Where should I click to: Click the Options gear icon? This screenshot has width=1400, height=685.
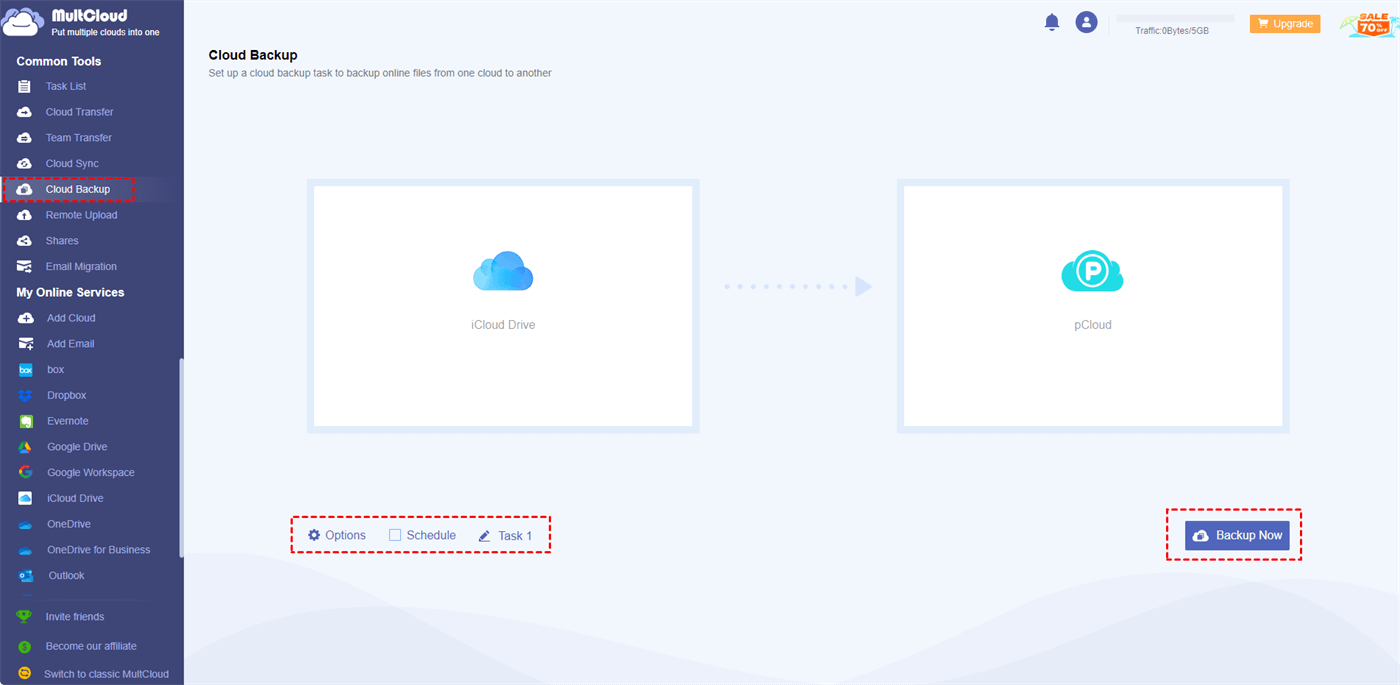point(314,535)
